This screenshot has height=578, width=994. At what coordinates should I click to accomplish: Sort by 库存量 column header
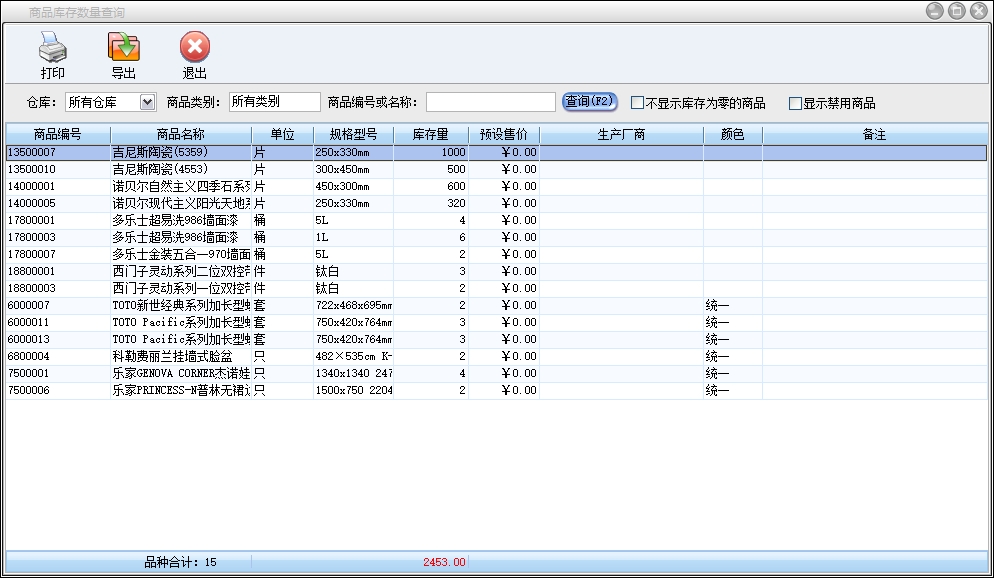pos(430,134)
